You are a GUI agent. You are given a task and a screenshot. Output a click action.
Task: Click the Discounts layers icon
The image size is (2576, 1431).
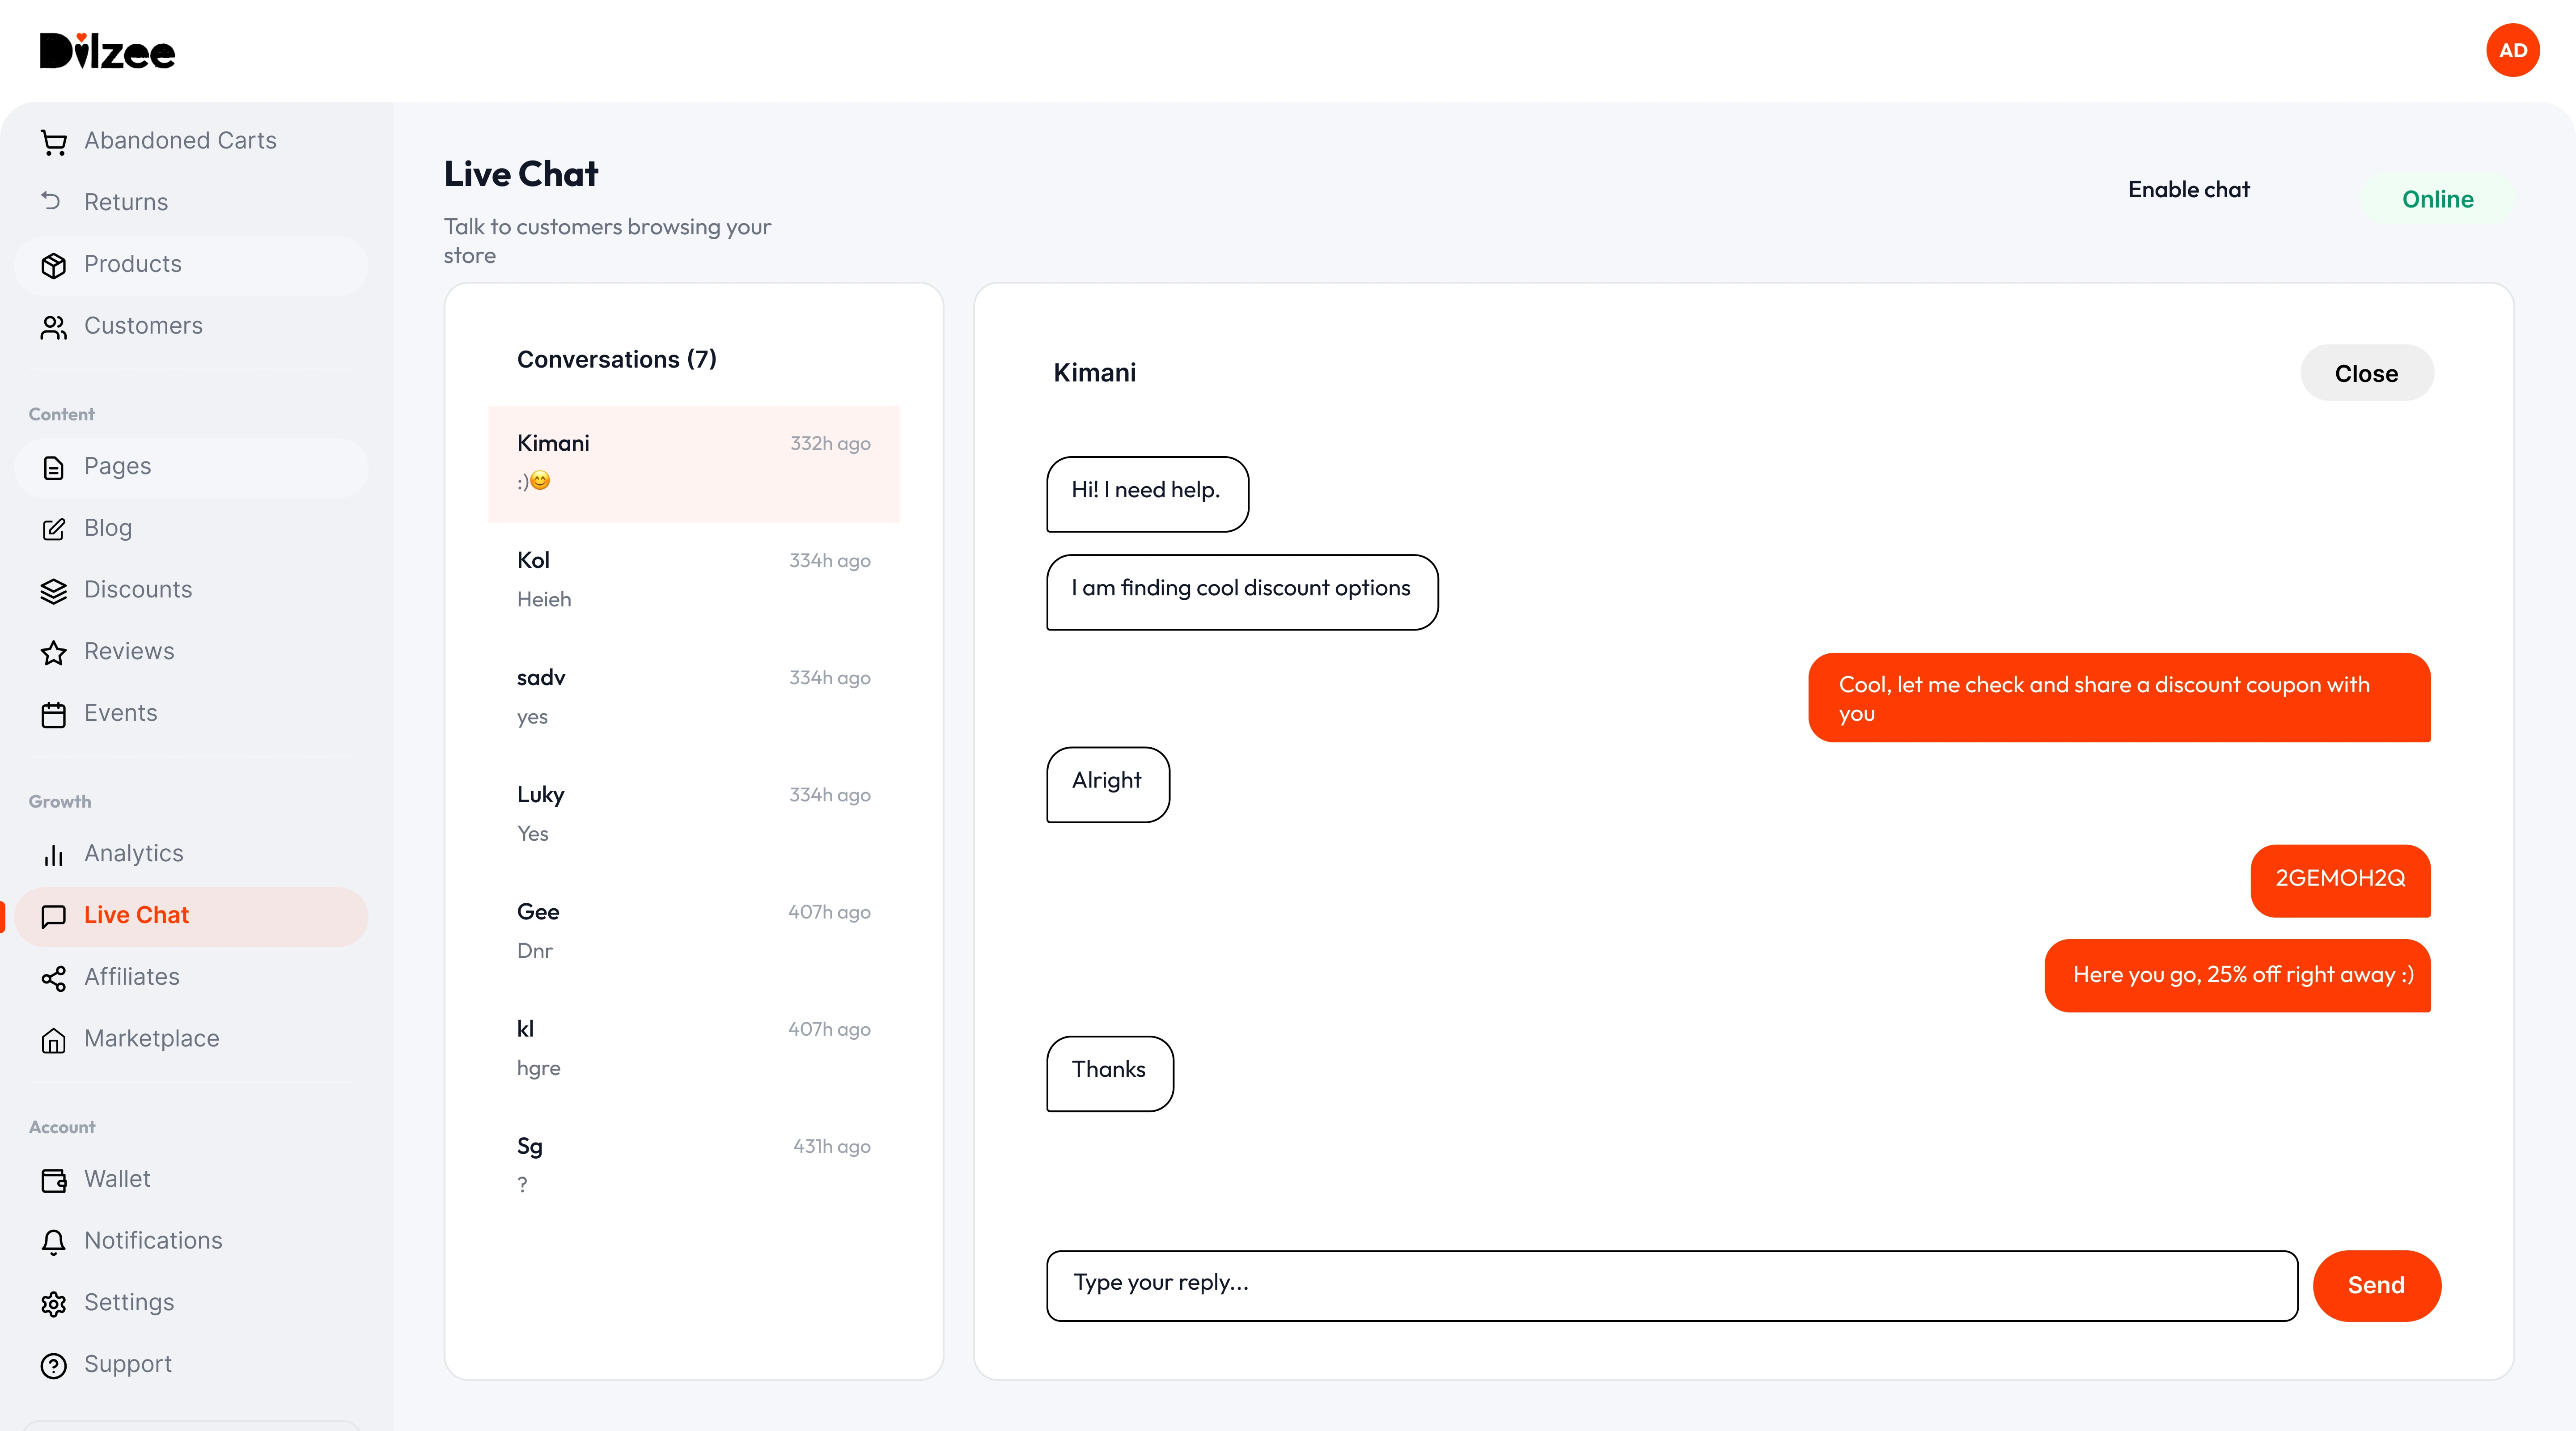click(54, 591)
